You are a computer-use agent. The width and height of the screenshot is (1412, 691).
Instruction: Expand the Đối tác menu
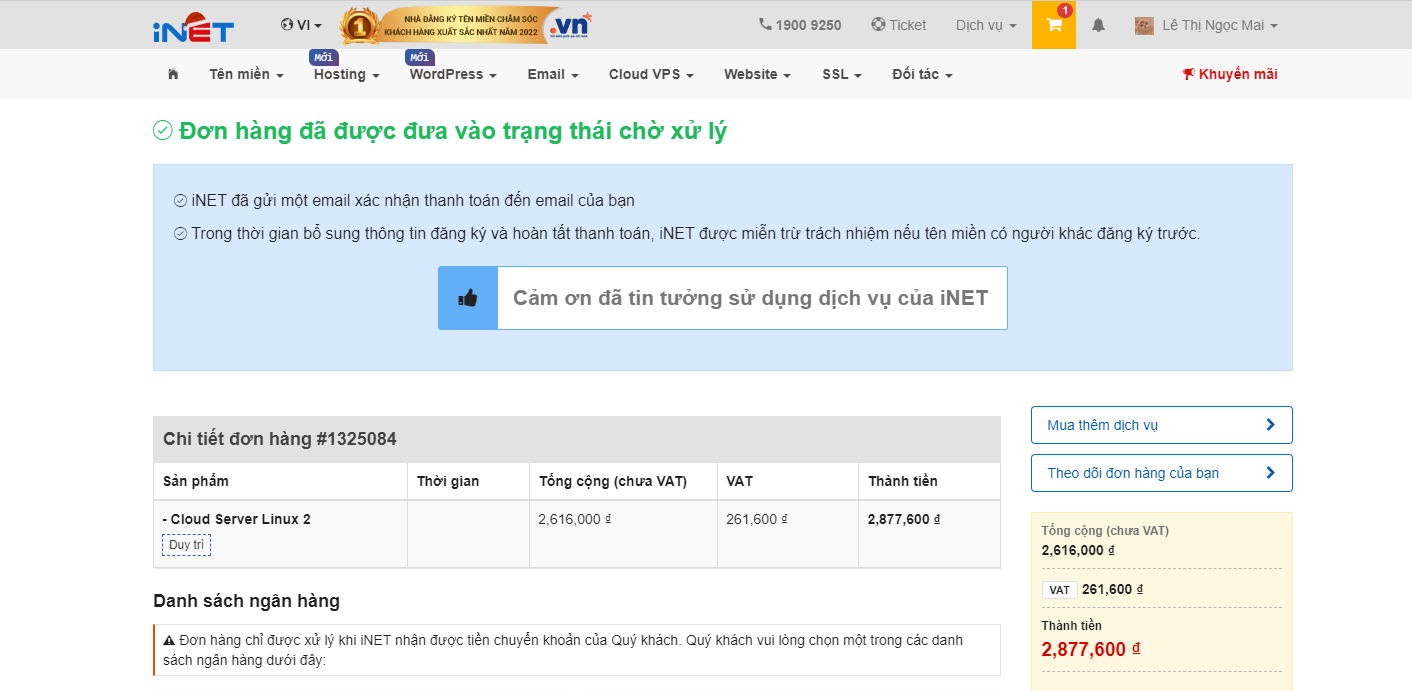[922, 74]
